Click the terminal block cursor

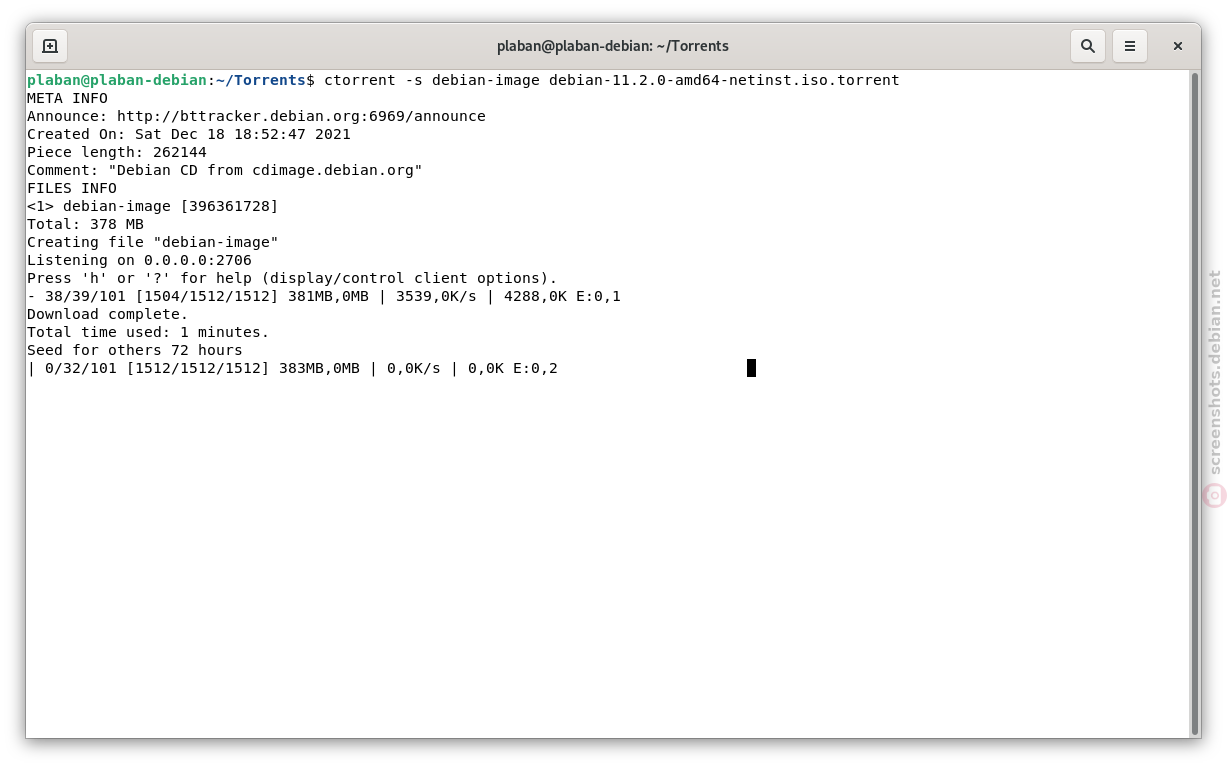pyautogui.click(x=751, y=368)
